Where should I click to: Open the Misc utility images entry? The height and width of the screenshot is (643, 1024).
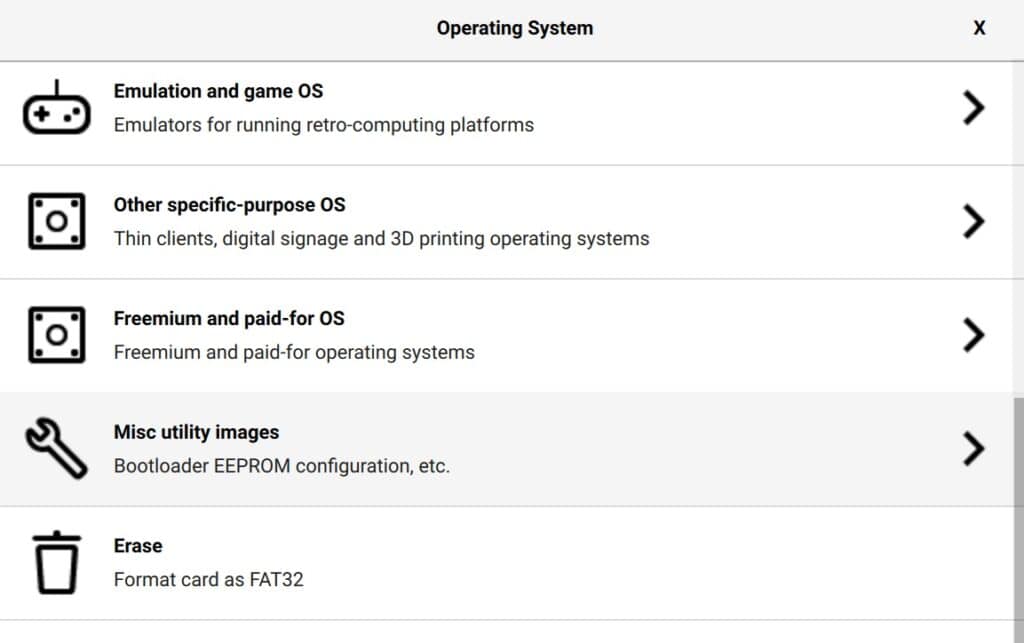coord(196,433)
